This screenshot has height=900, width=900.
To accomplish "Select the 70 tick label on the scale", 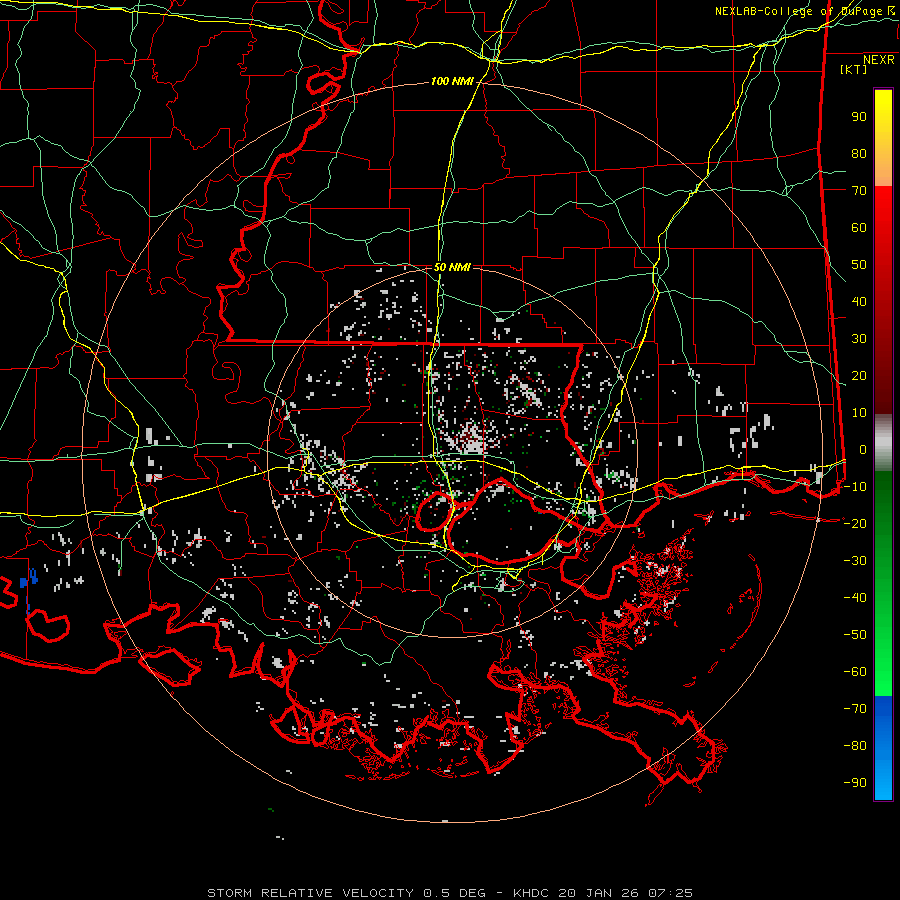I will point(859,191).
